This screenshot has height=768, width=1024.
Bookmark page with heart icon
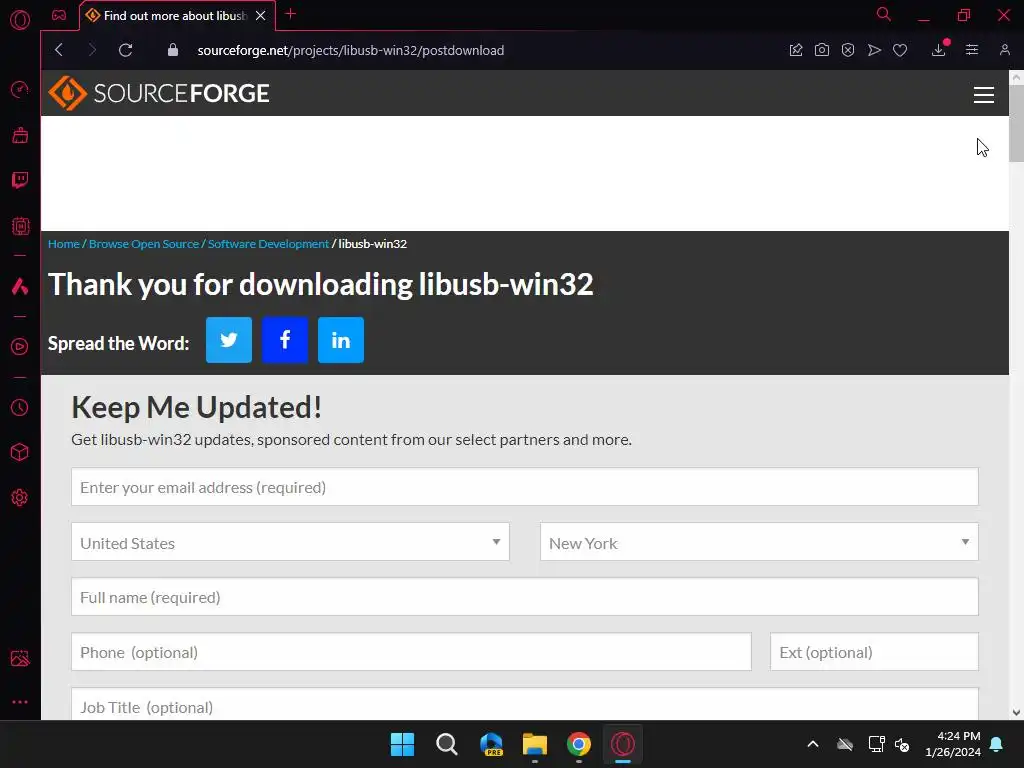pyautogui.click(x=900, y=50)
